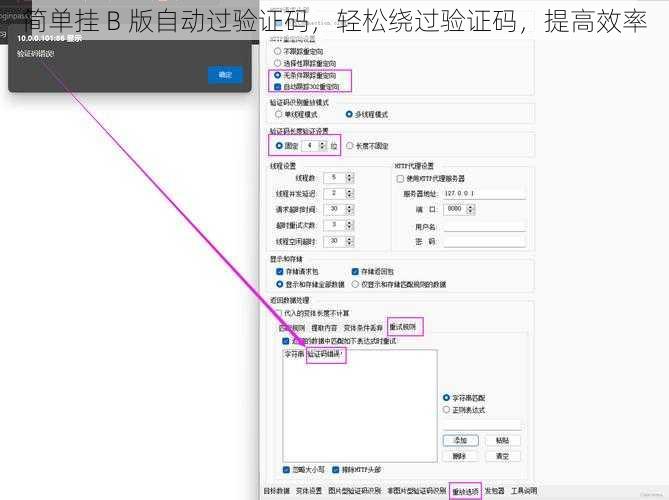Open the 变体设置 bottom tab
669x500 pixels.
(x=309, y=491)
